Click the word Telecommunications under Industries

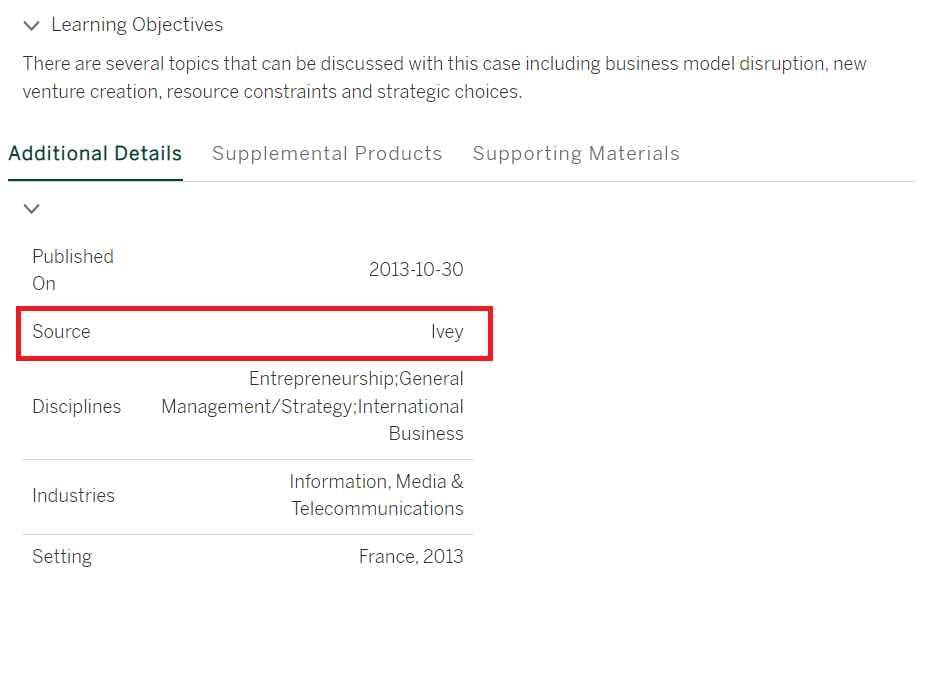[377, 509]
